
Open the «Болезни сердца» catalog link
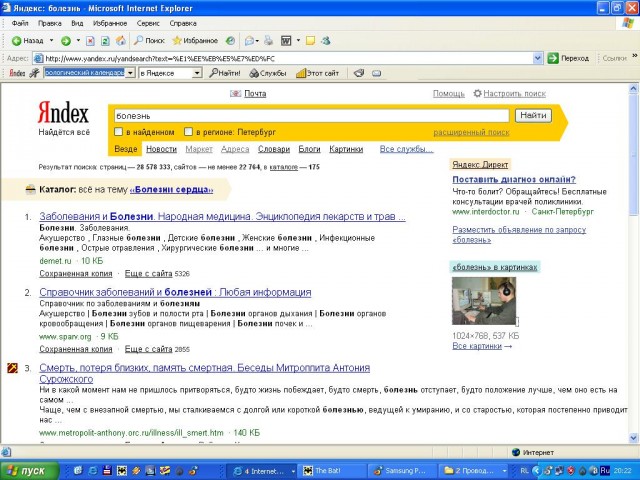[x=171, y=189]
